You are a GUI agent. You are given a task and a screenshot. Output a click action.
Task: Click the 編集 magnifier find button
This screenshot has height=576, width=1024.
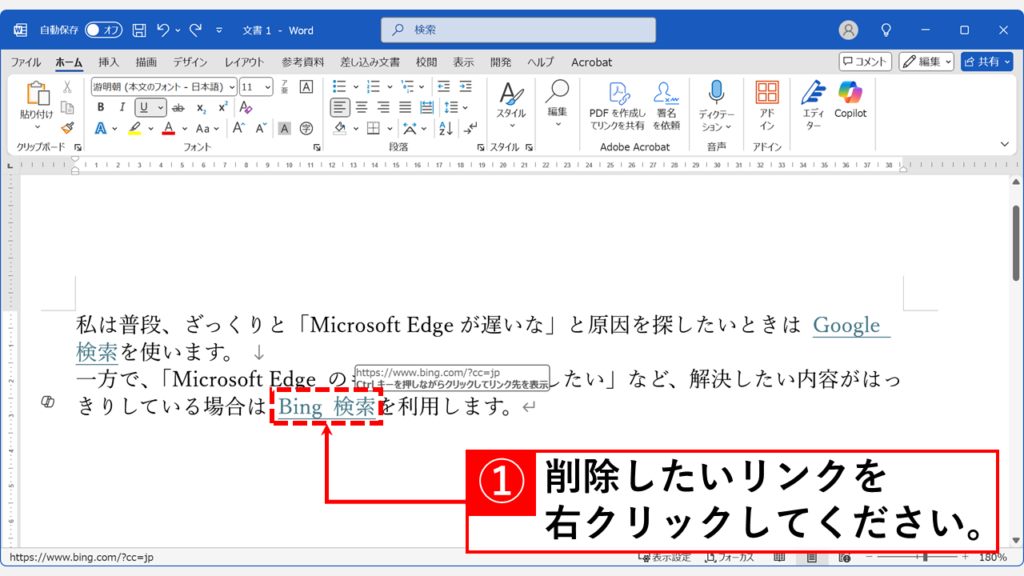(557, 103)
